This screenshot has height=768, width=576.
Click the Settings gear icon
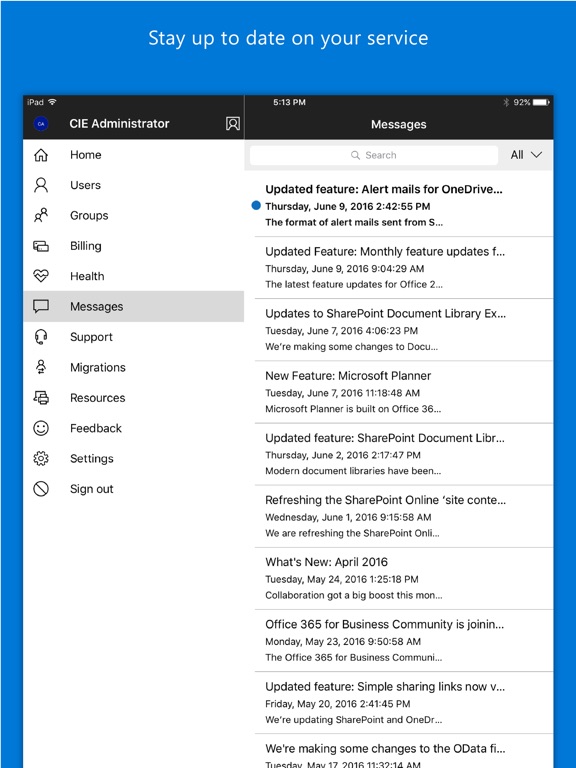[41, 458]
